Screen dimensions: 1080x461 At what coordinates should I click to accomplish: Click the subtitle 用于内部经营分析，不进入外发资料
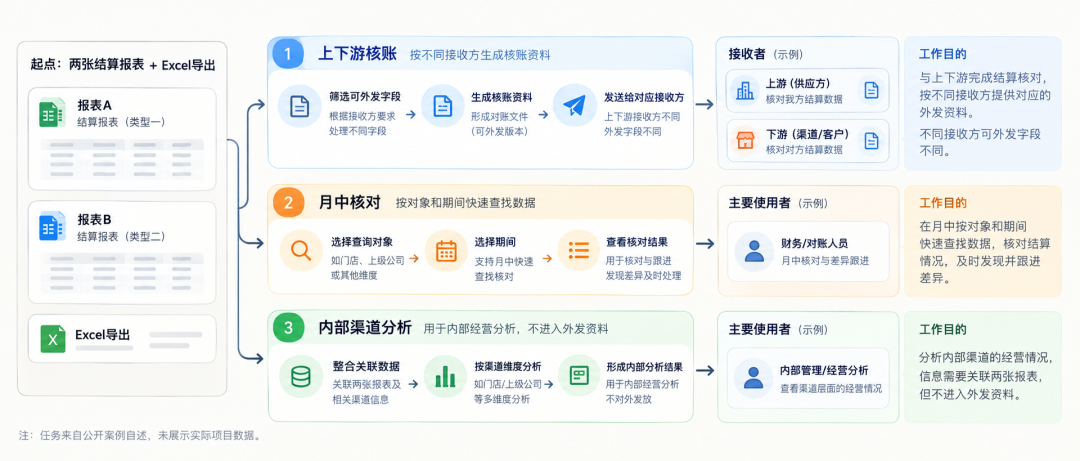click(515, 329)
